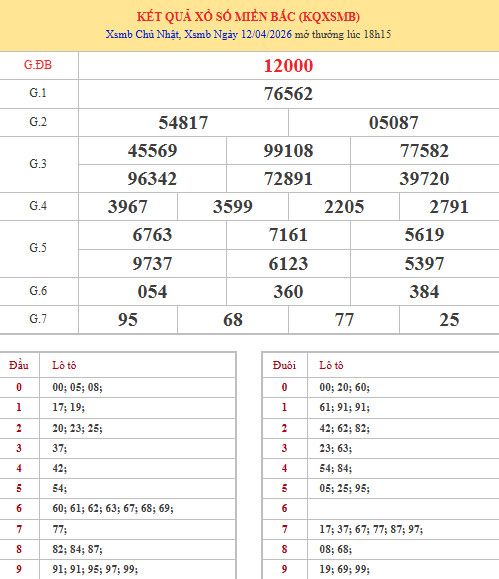The image size is (499, 579).
Task: Click G.7 number 25
Action: pos(449,320)
